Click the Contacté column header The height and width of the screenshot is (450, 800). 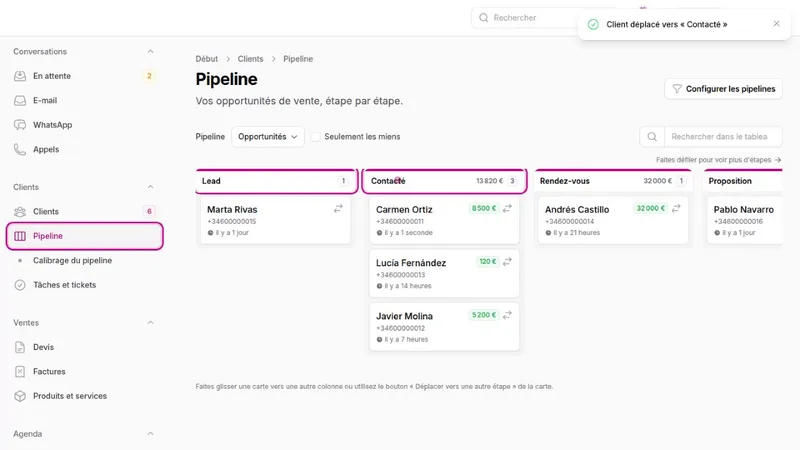click(x=444, y=181)
